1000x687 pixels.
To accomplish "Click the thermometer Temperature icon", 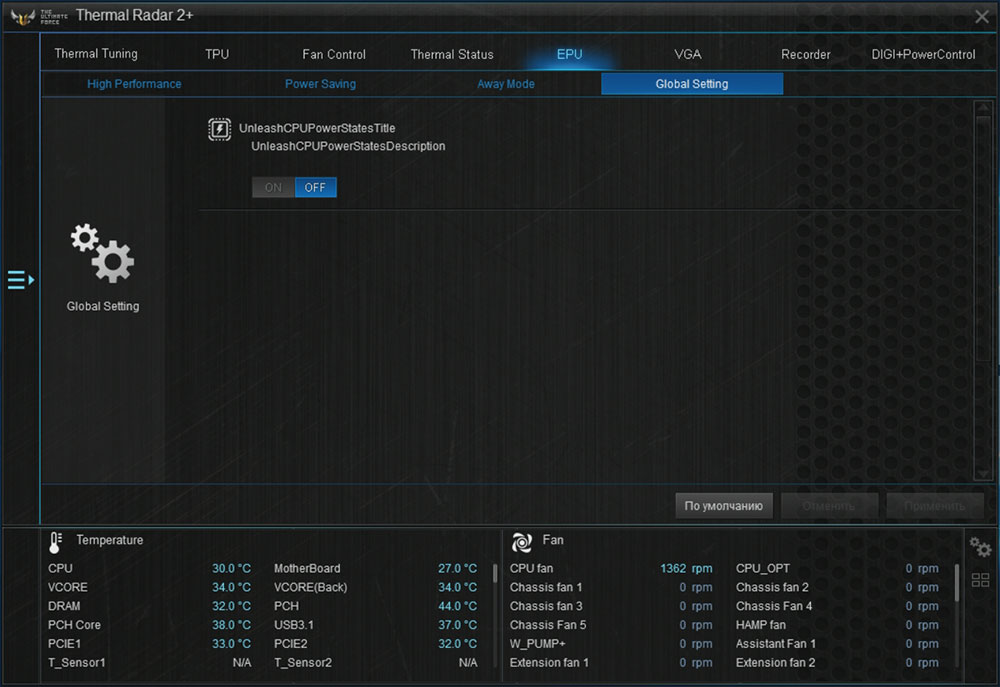I will [55, 542].
